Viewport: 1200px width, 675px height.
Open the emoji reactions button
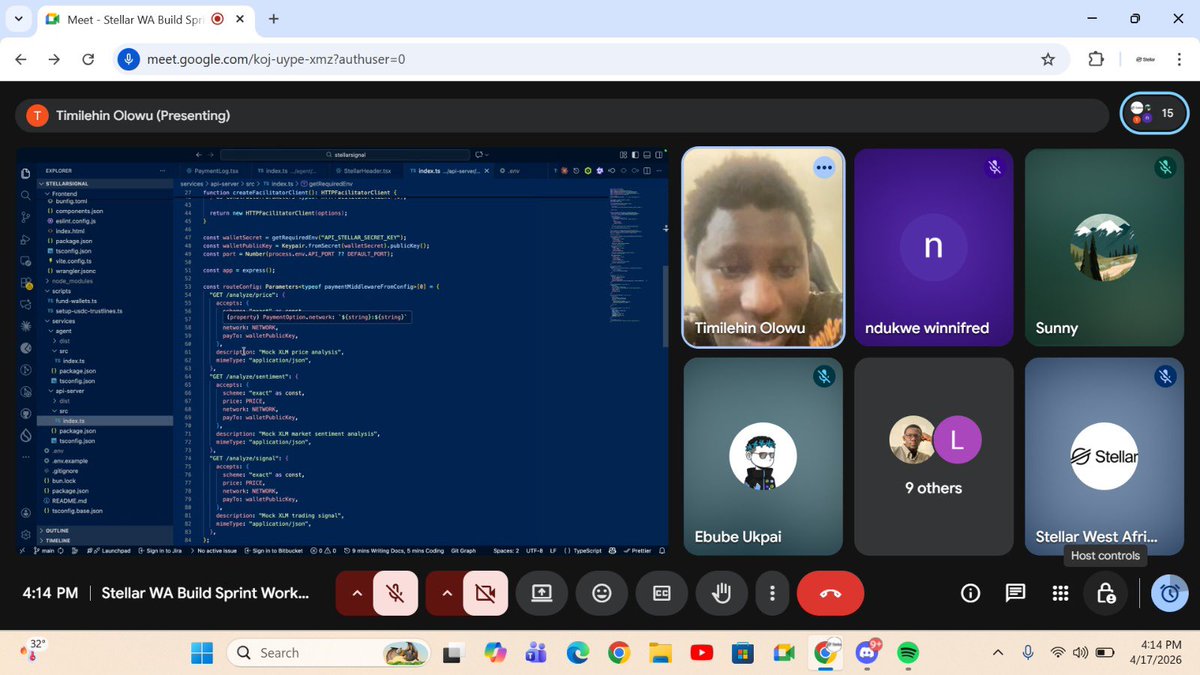602,593
